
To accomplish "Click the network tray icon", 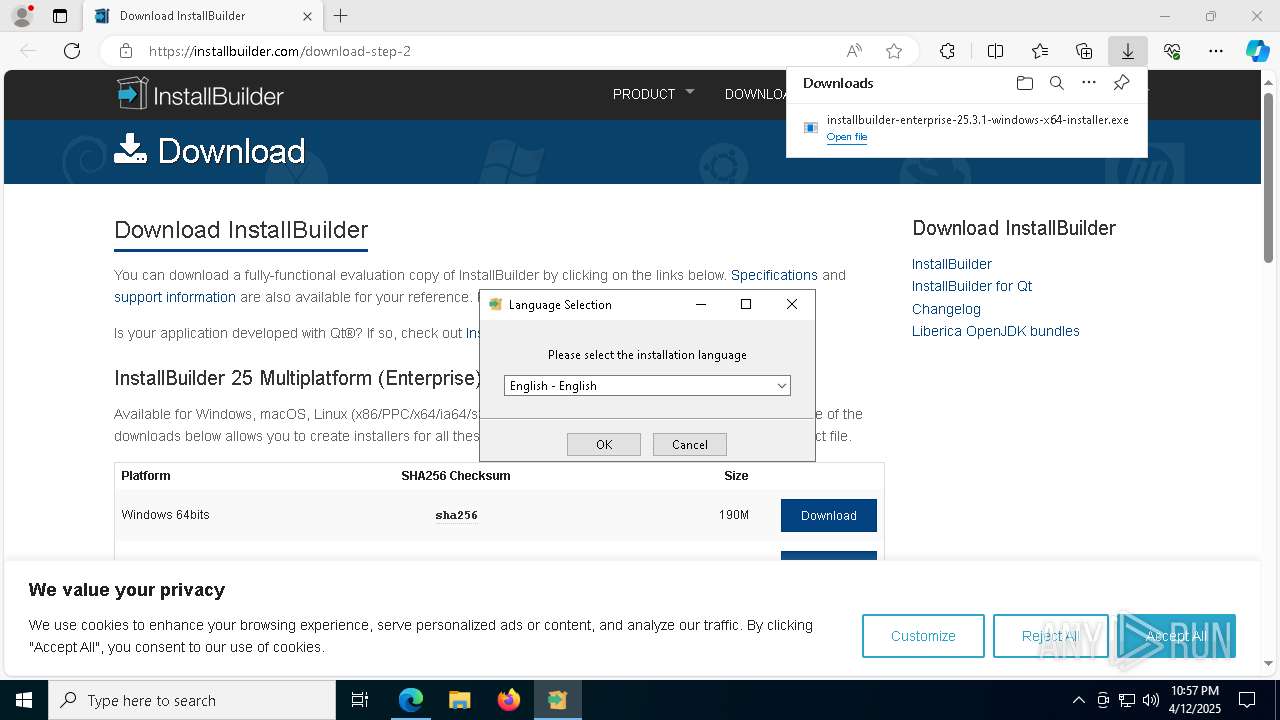I will [1127, 700].
